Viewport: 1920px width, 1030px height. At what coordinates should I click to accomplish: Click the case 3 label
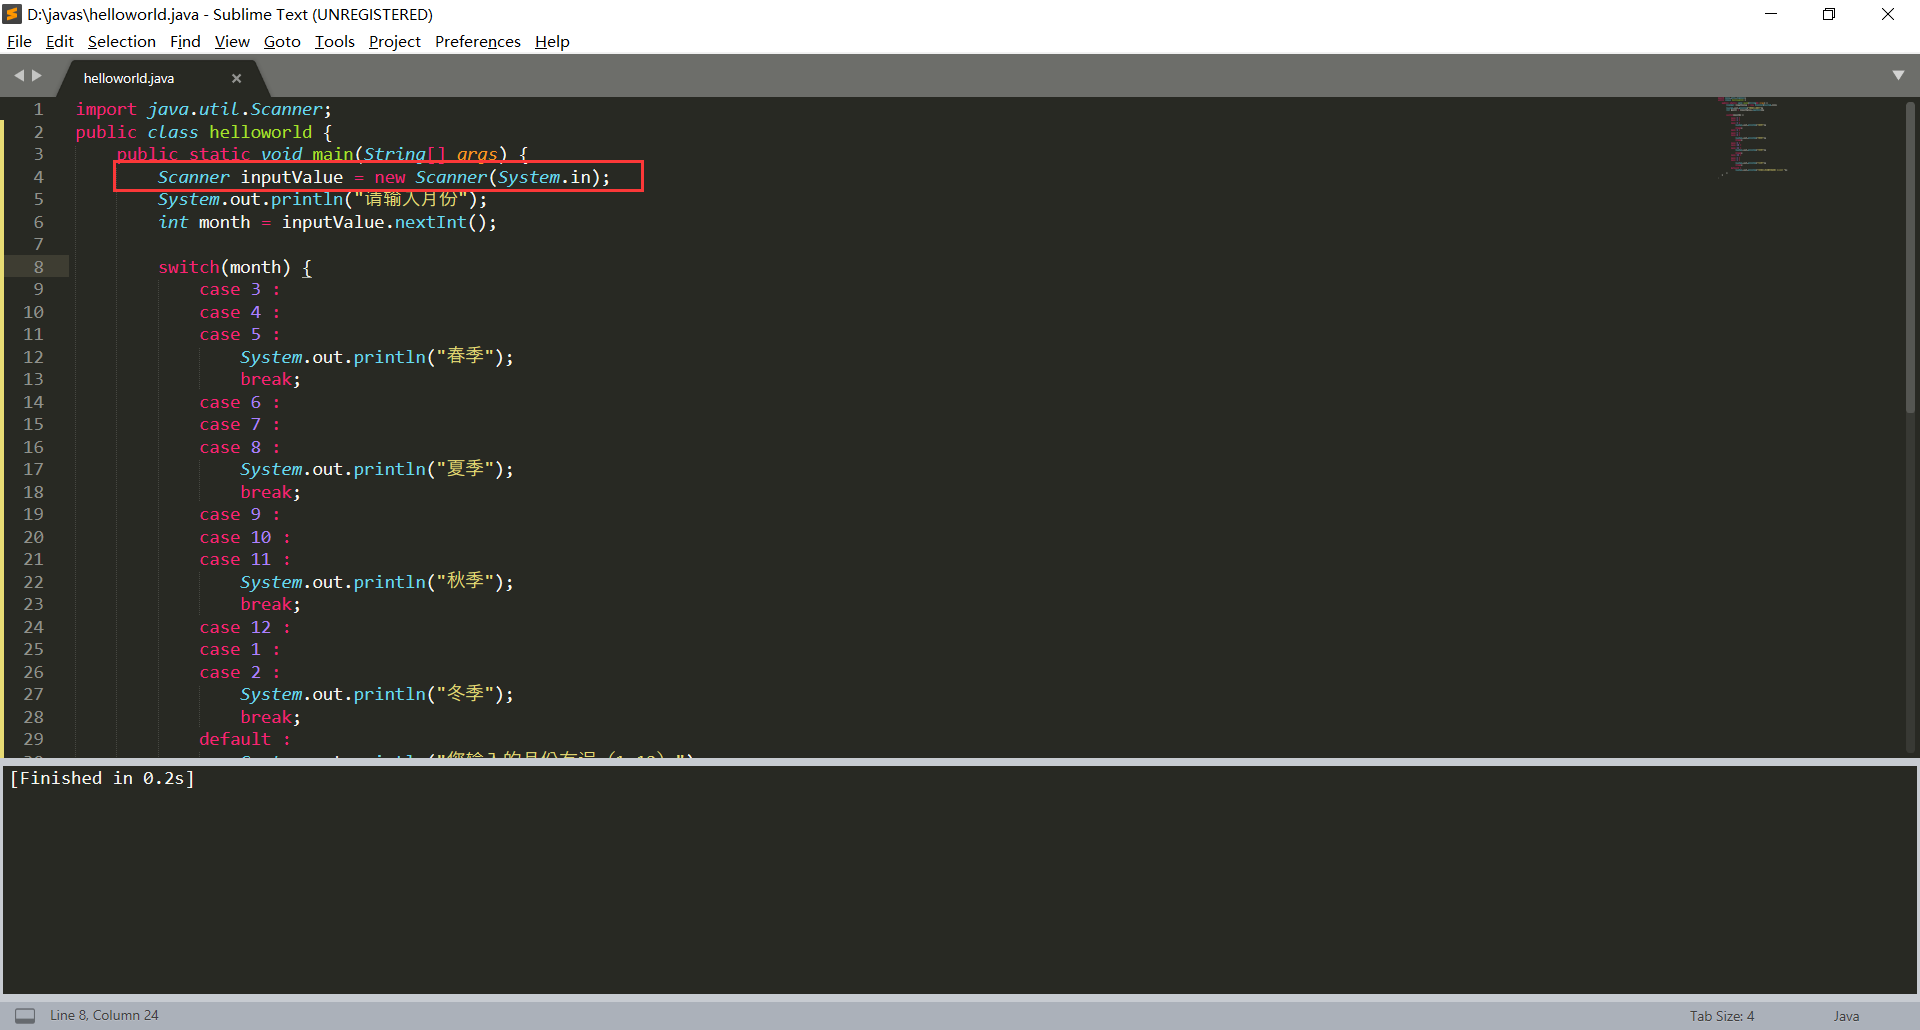click(x=240, y=289)
